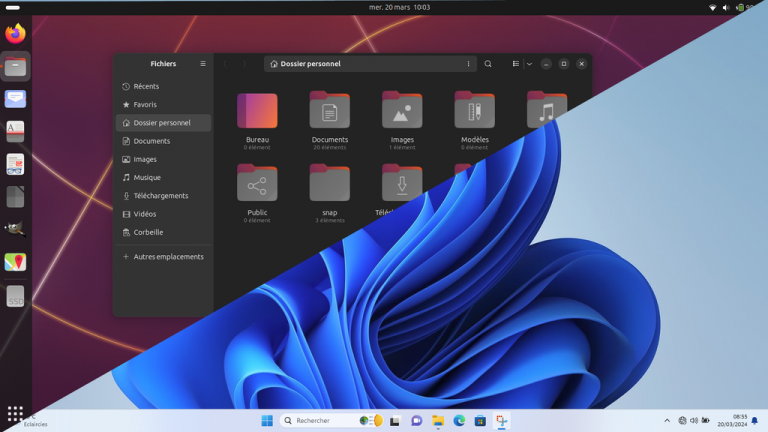Select Téléchargements in the sidebar
Image resolution: width=768 pixels, height=432 pixels.
[x=161, y=196]
